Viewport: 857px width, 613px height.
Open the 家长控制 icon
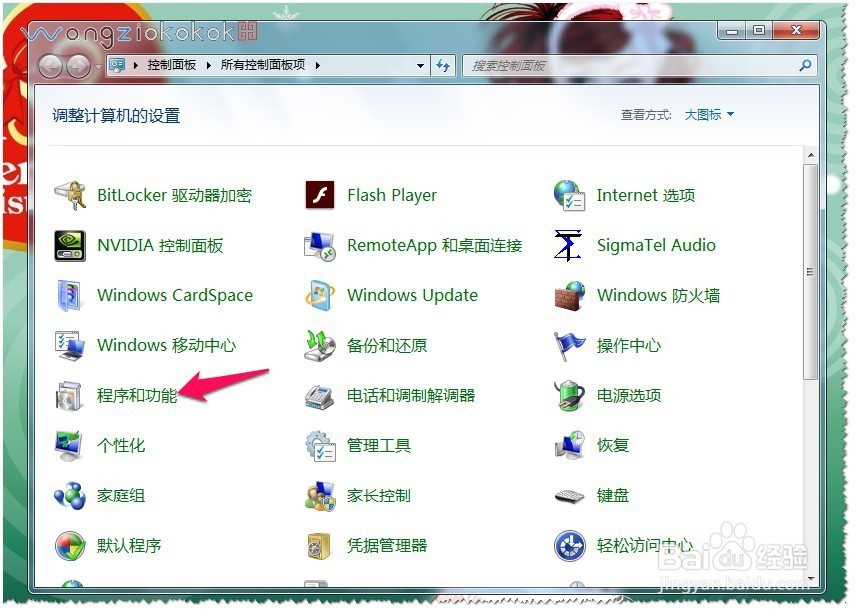(x=320, y=496)
